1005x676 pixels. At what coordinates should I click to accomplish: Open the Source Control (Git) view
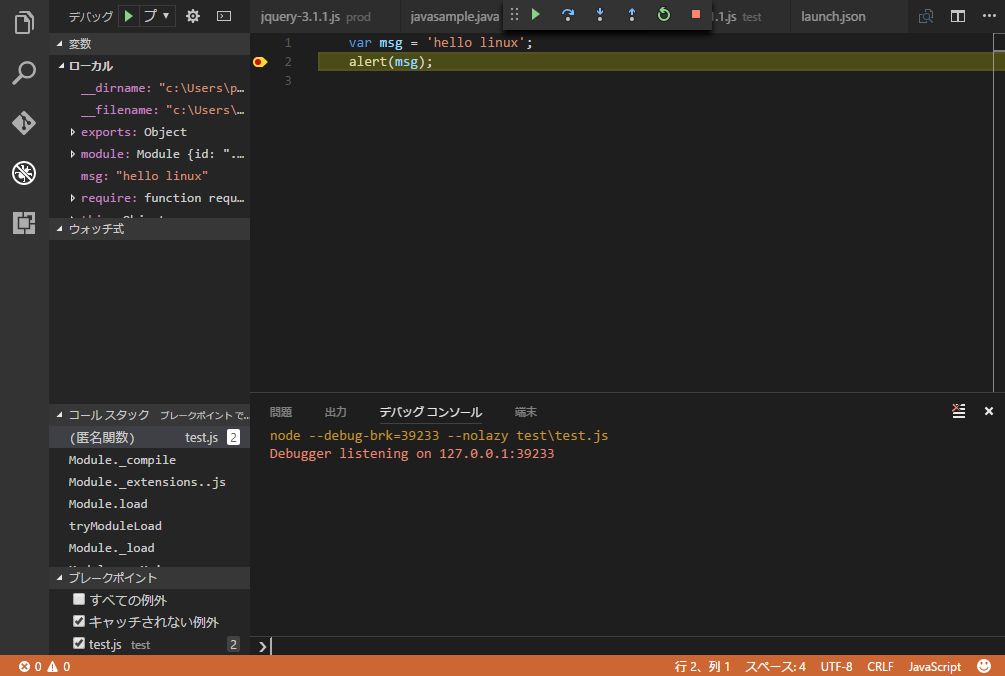pyautogui.click(x=24, y=123)
